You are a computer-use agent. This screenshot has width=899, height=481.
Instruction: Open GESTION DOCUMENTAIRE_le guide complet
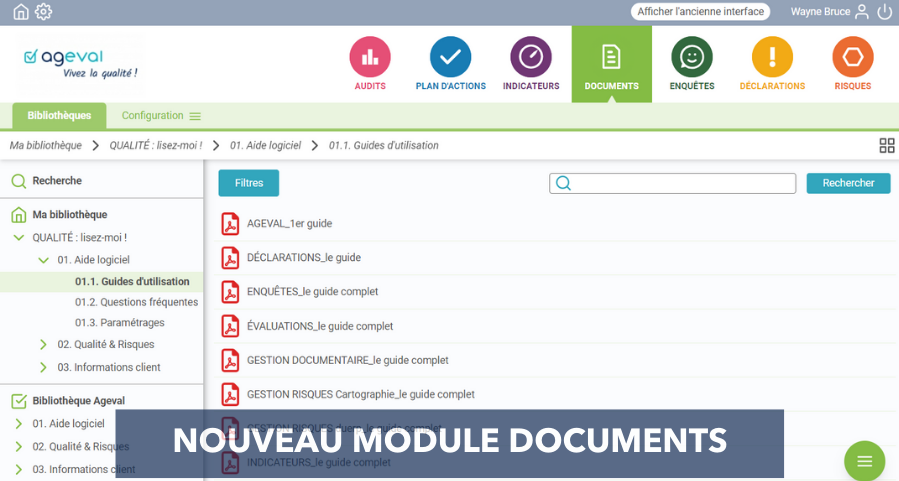[347, 361]
